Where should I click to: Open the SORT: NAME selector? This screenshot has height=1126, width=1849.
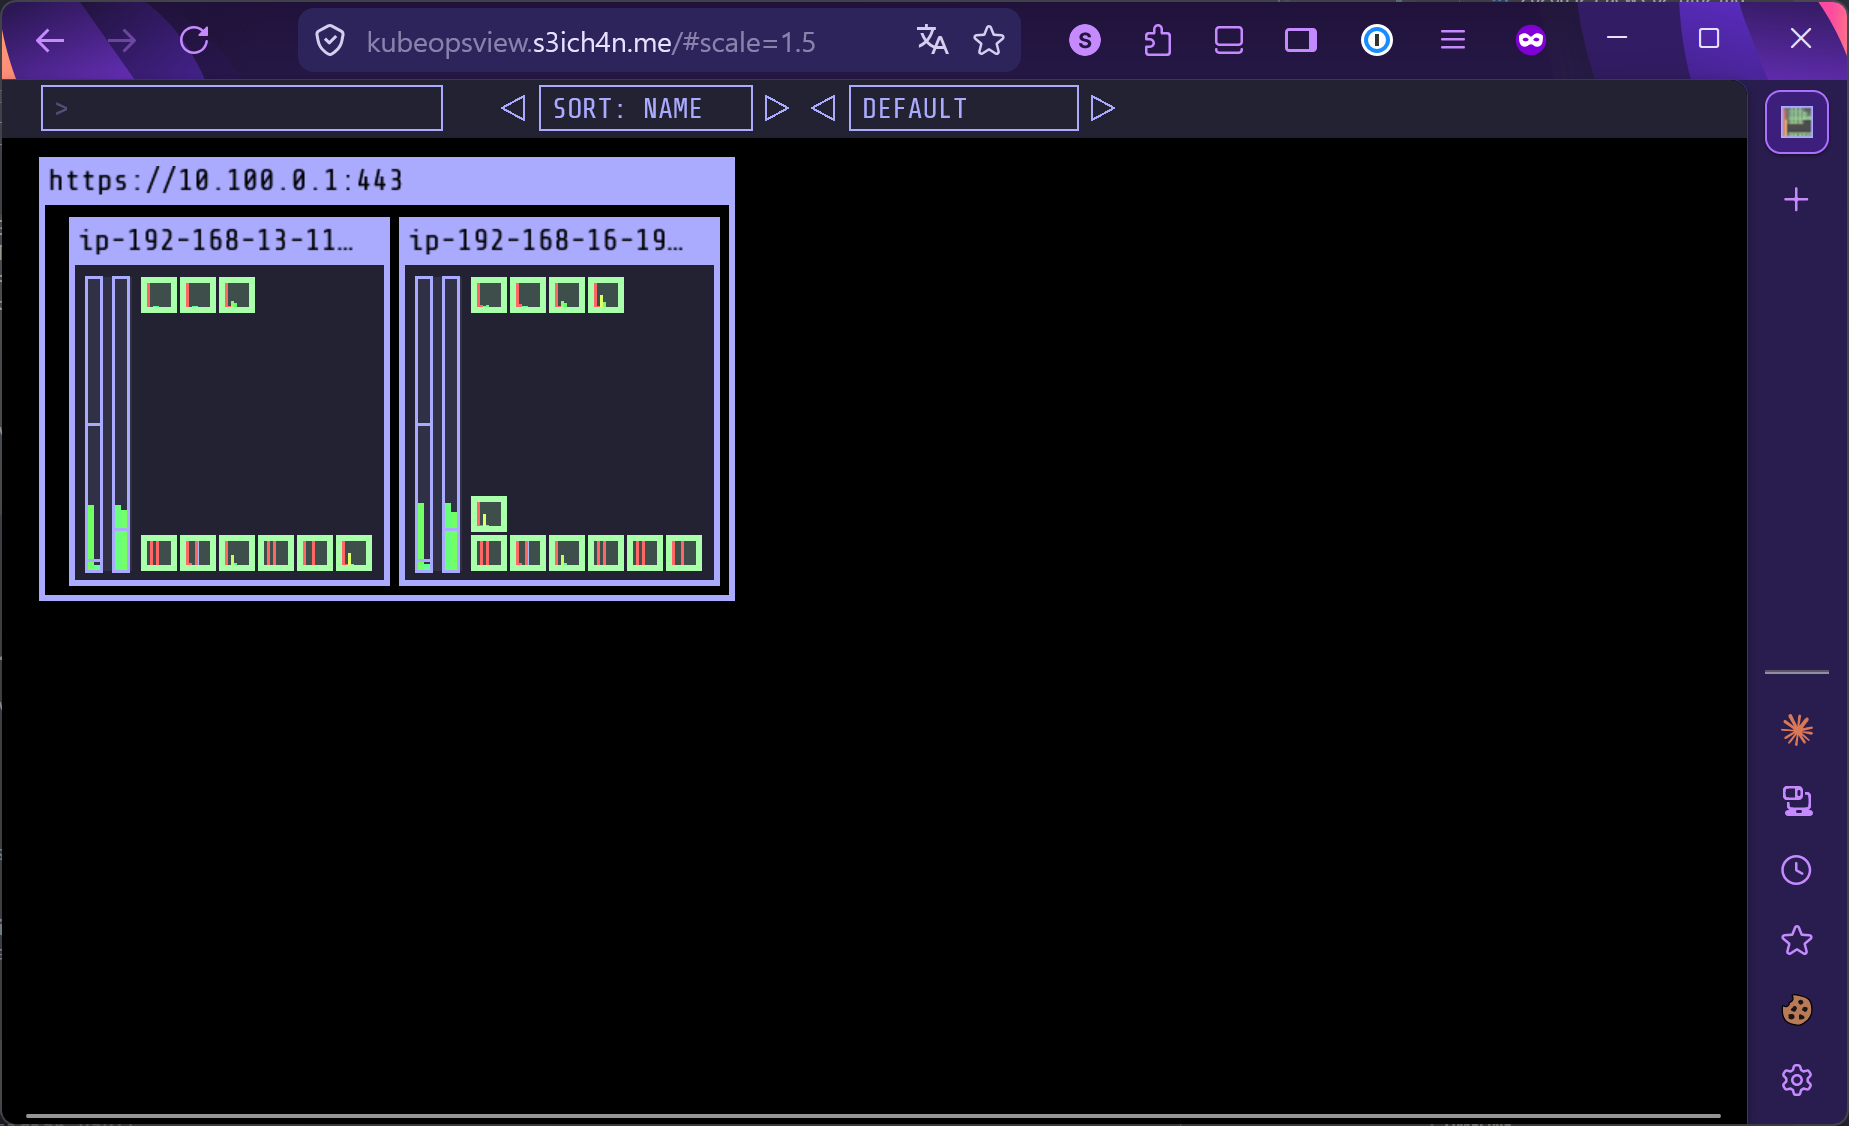click(x=645, y=108)
